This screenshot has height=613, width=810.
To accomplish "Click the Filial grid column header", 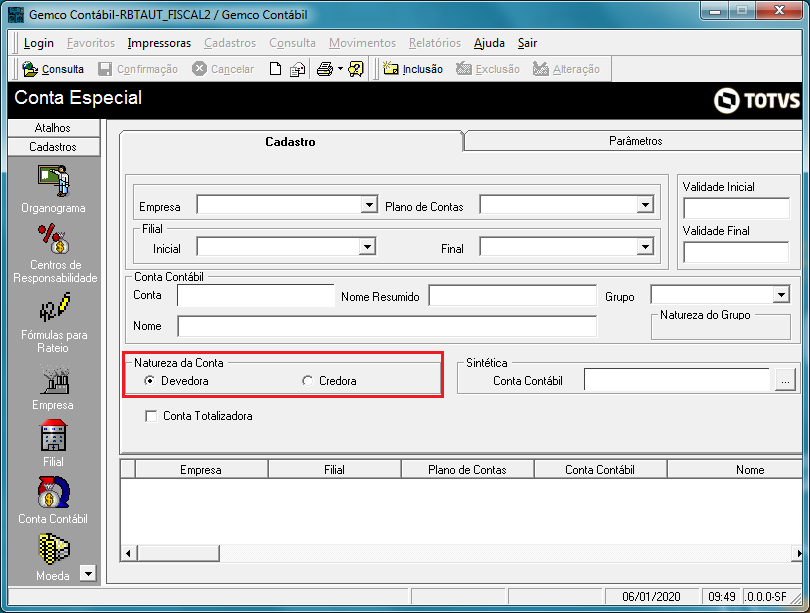I will click(x=335, y=469).
